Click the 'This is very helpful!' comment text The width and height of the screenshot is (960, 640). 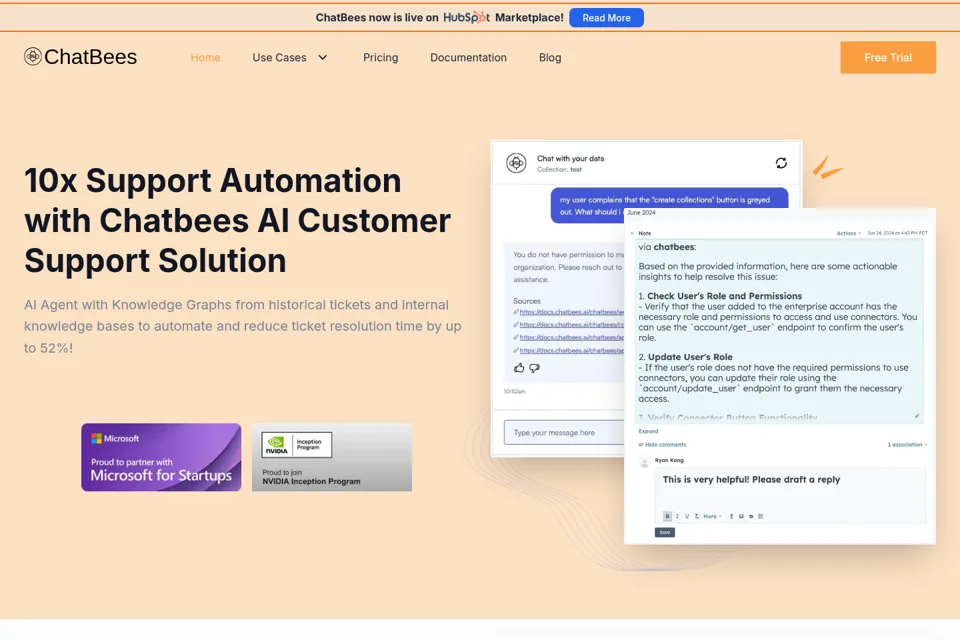tap(751, 480)
